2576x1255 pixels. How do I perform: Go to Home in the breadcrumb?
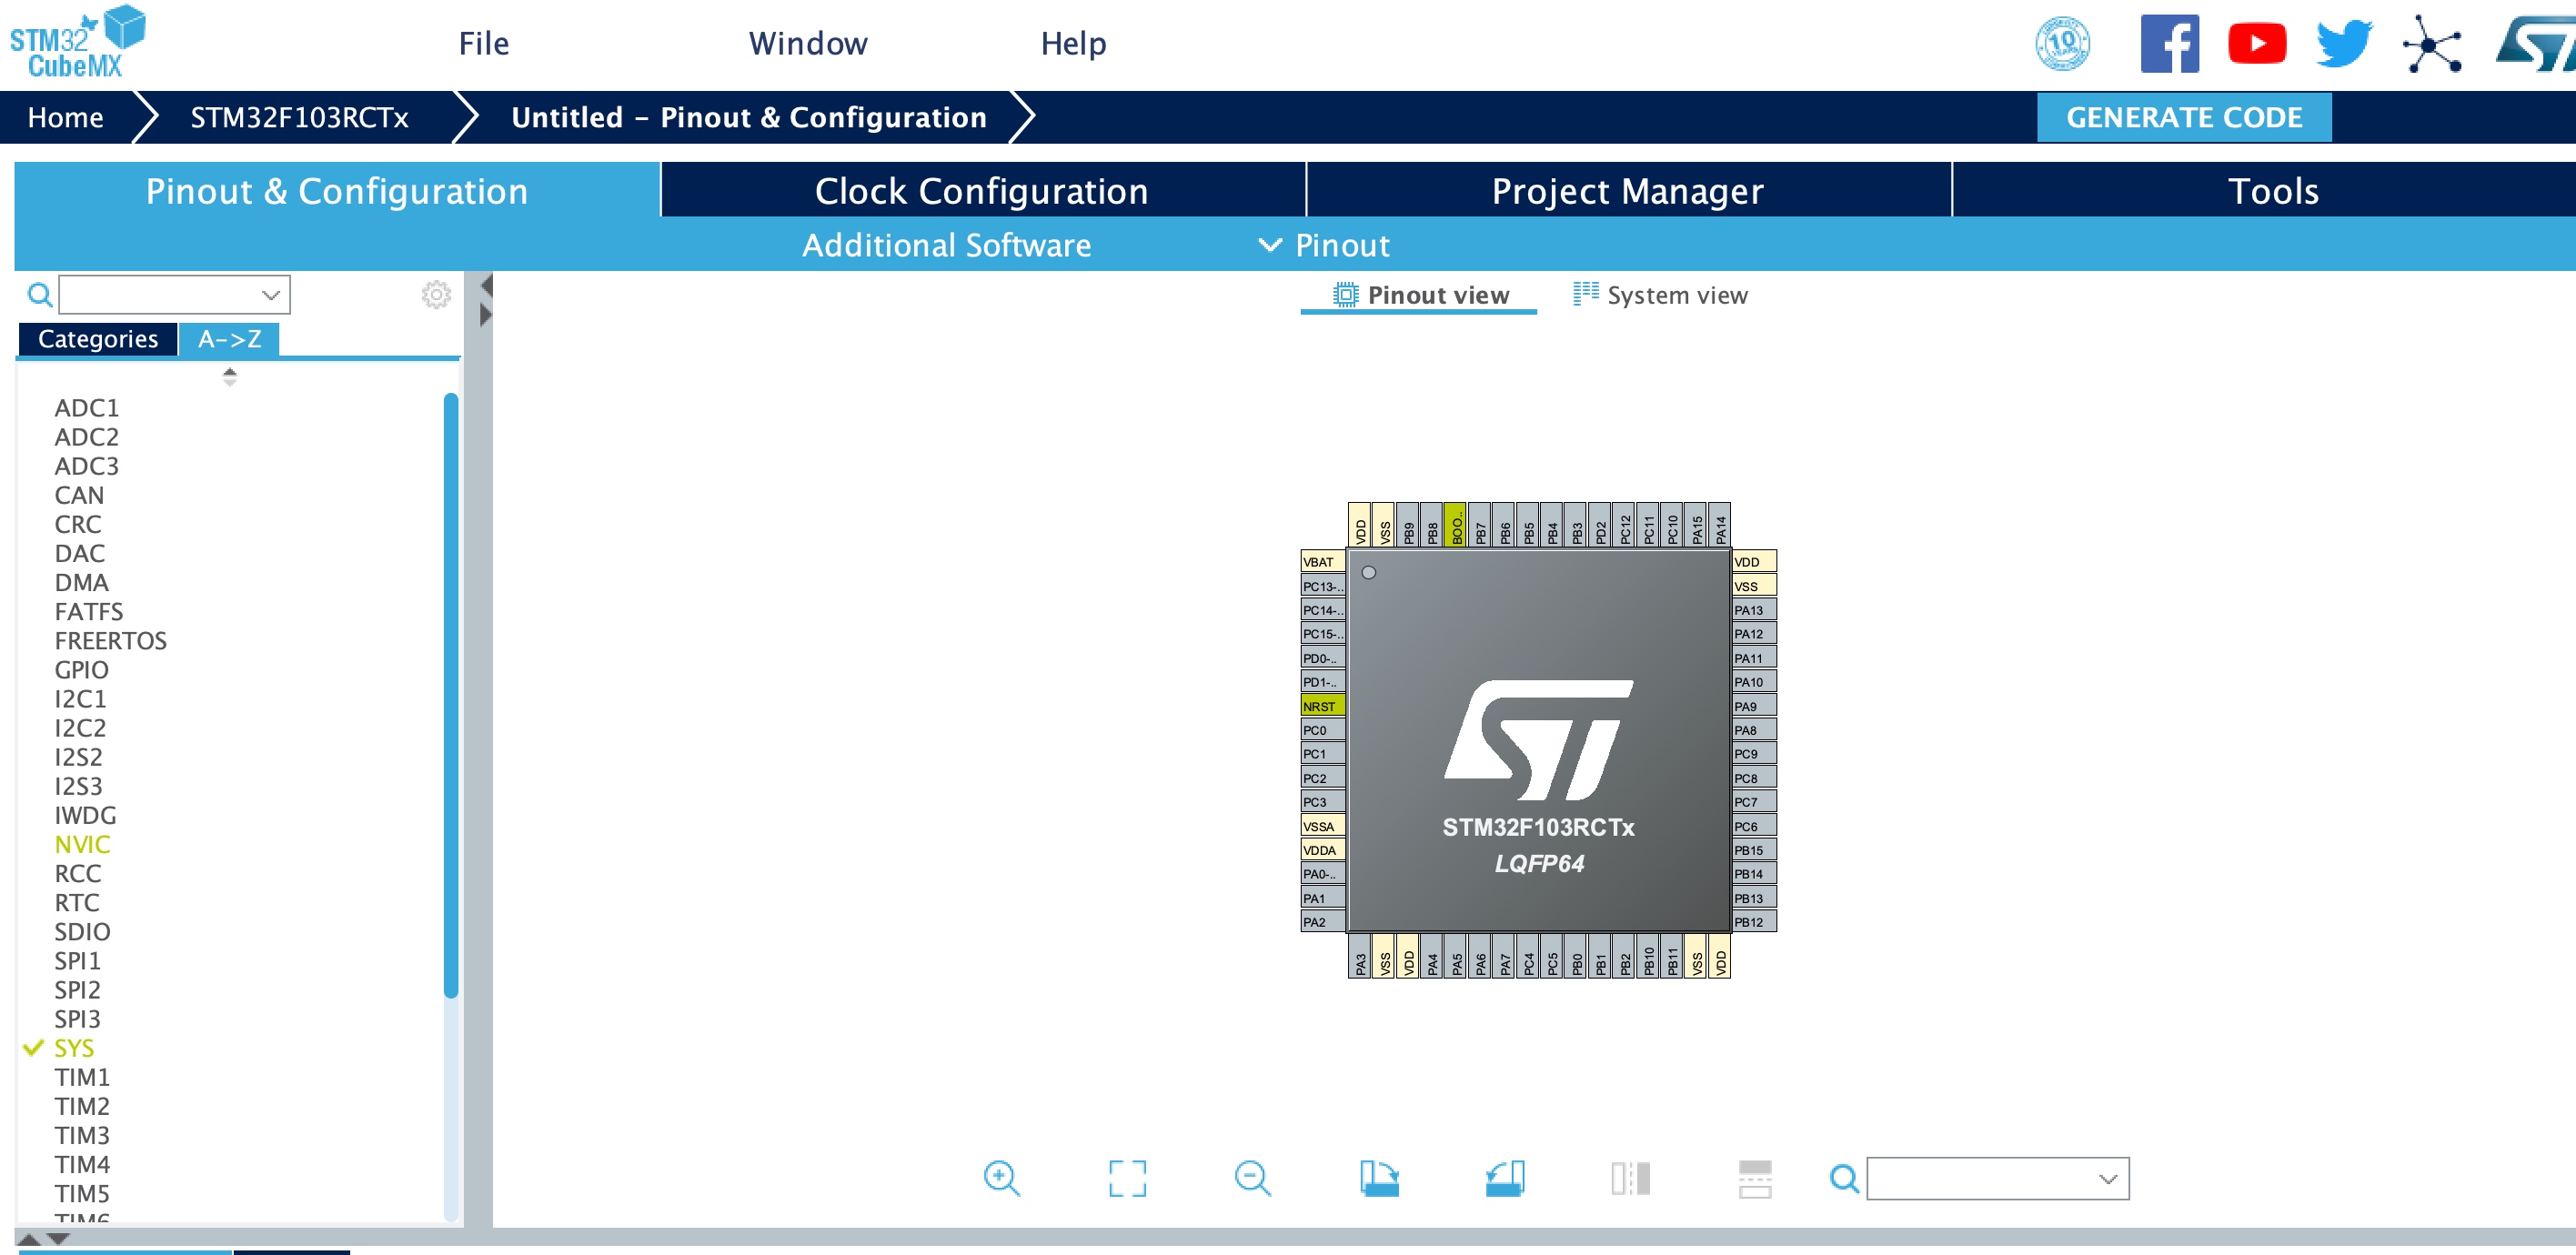(x=65, y=117)
